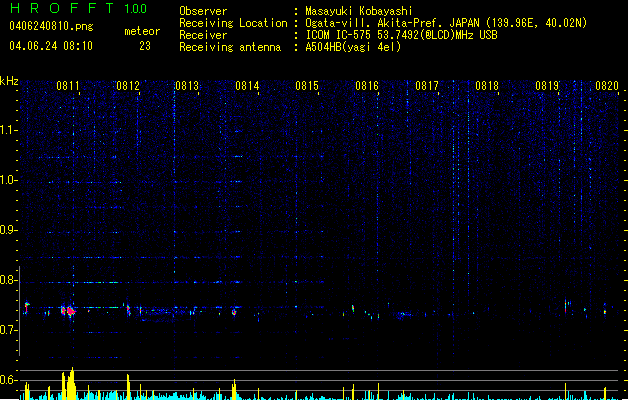The image size is (629, 400).
Task: Select the filename 0406240810.png
Action: pos(51,26)
